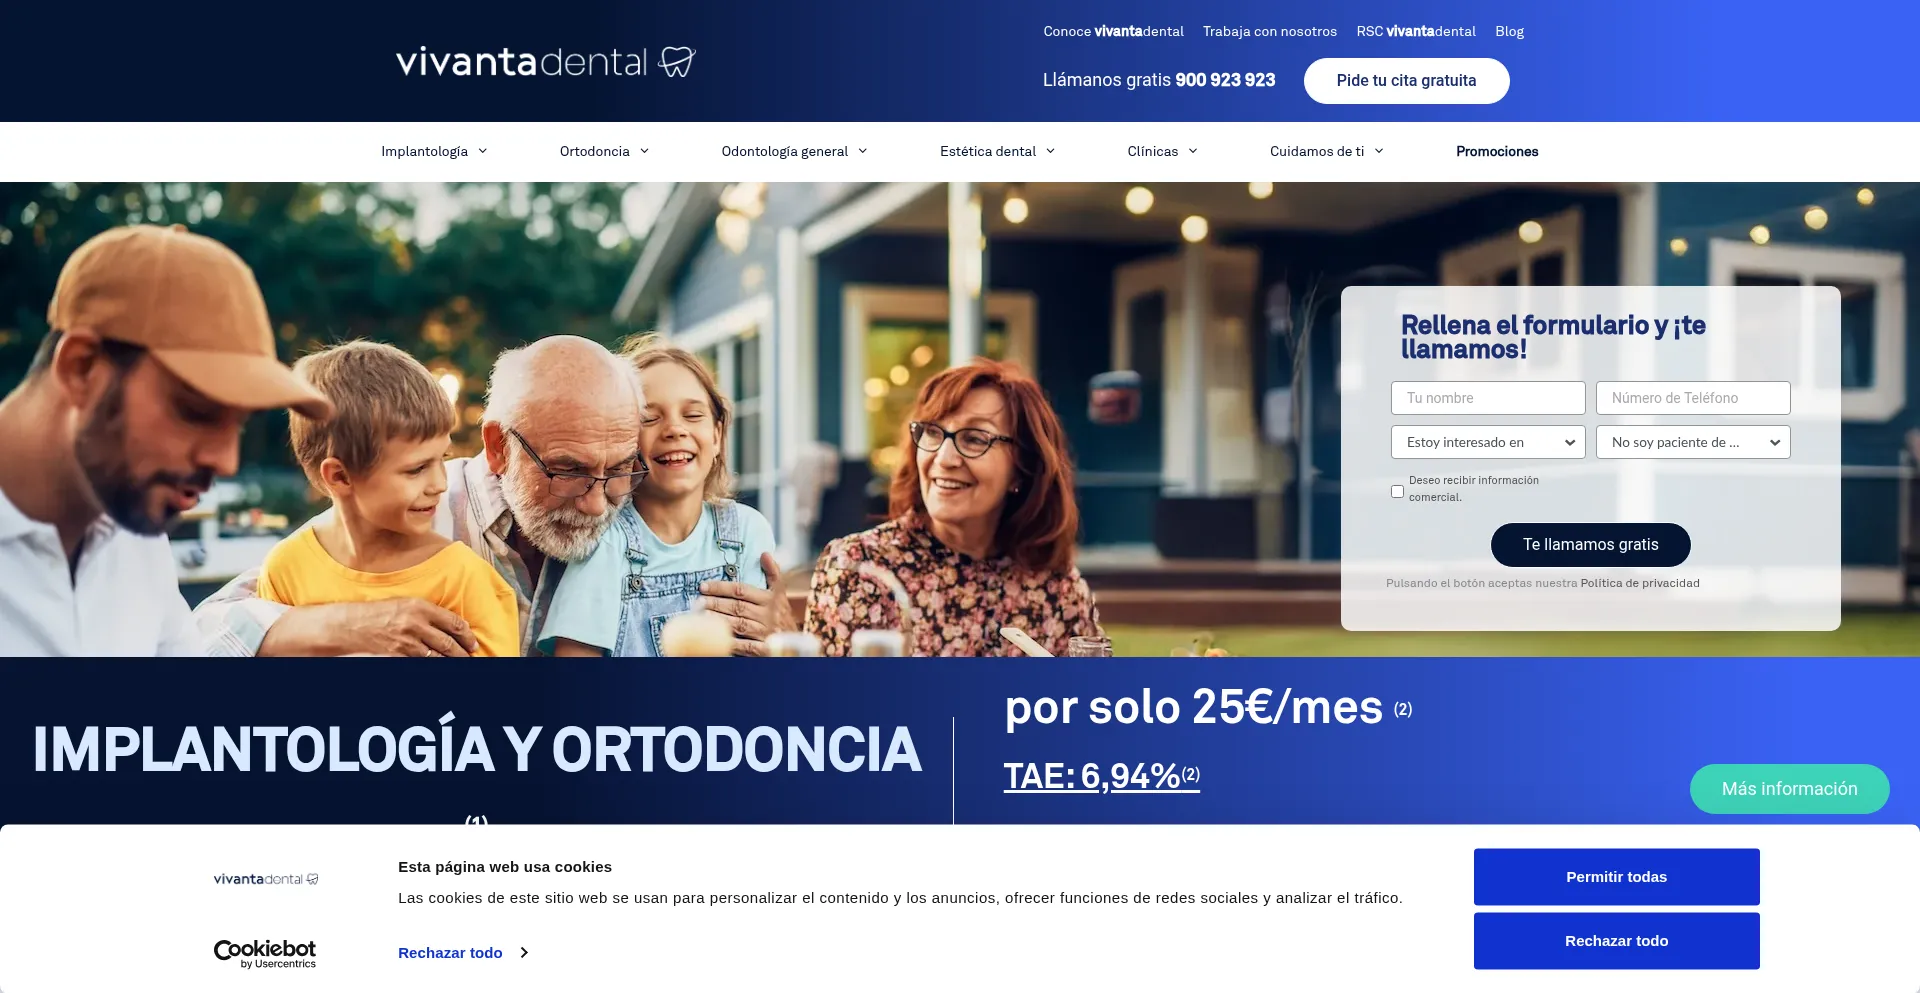Click the 'Te llamamos gratis' button
Viewport: 1920px width, 993px height.
[x=1590, y=545]
